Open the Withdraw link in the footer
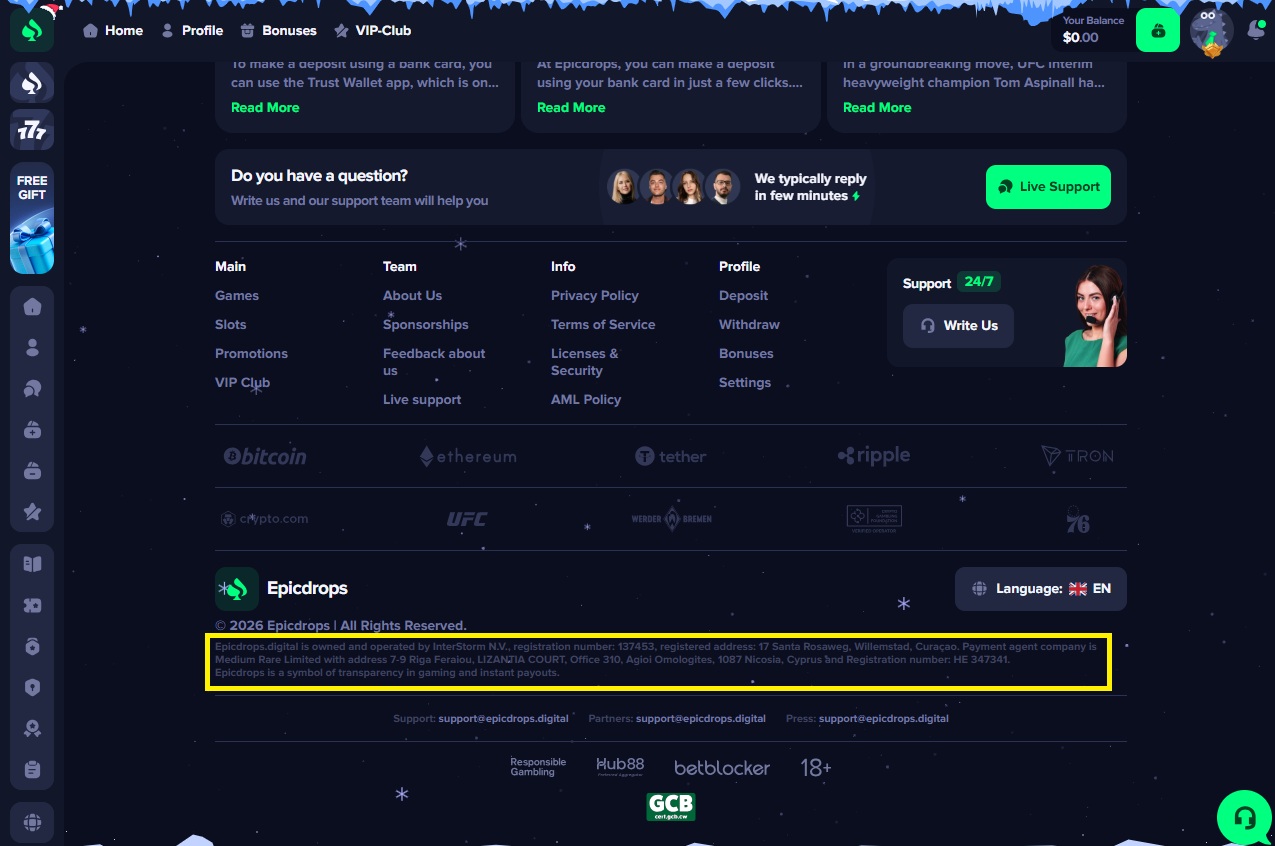The width and height of the screenshot is (1275, 846). pos(749,325)
